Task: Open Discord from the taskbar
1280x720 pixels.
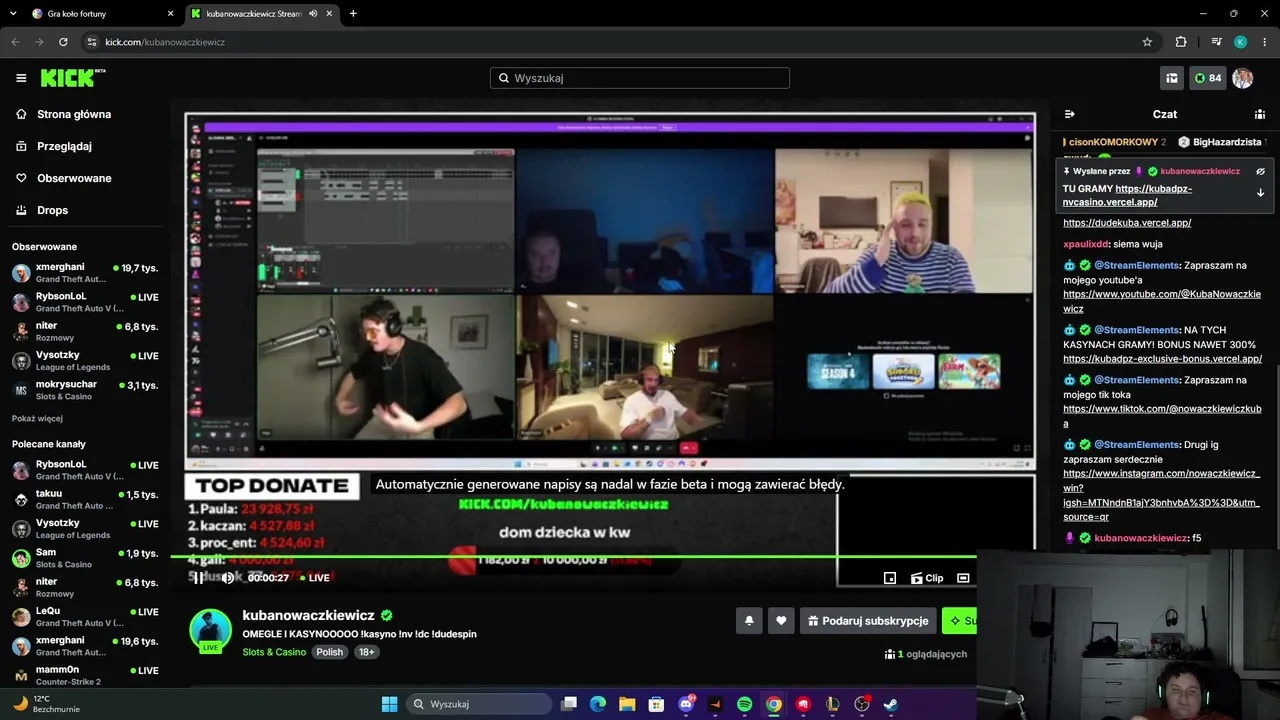Action: (x=686, y=704)
